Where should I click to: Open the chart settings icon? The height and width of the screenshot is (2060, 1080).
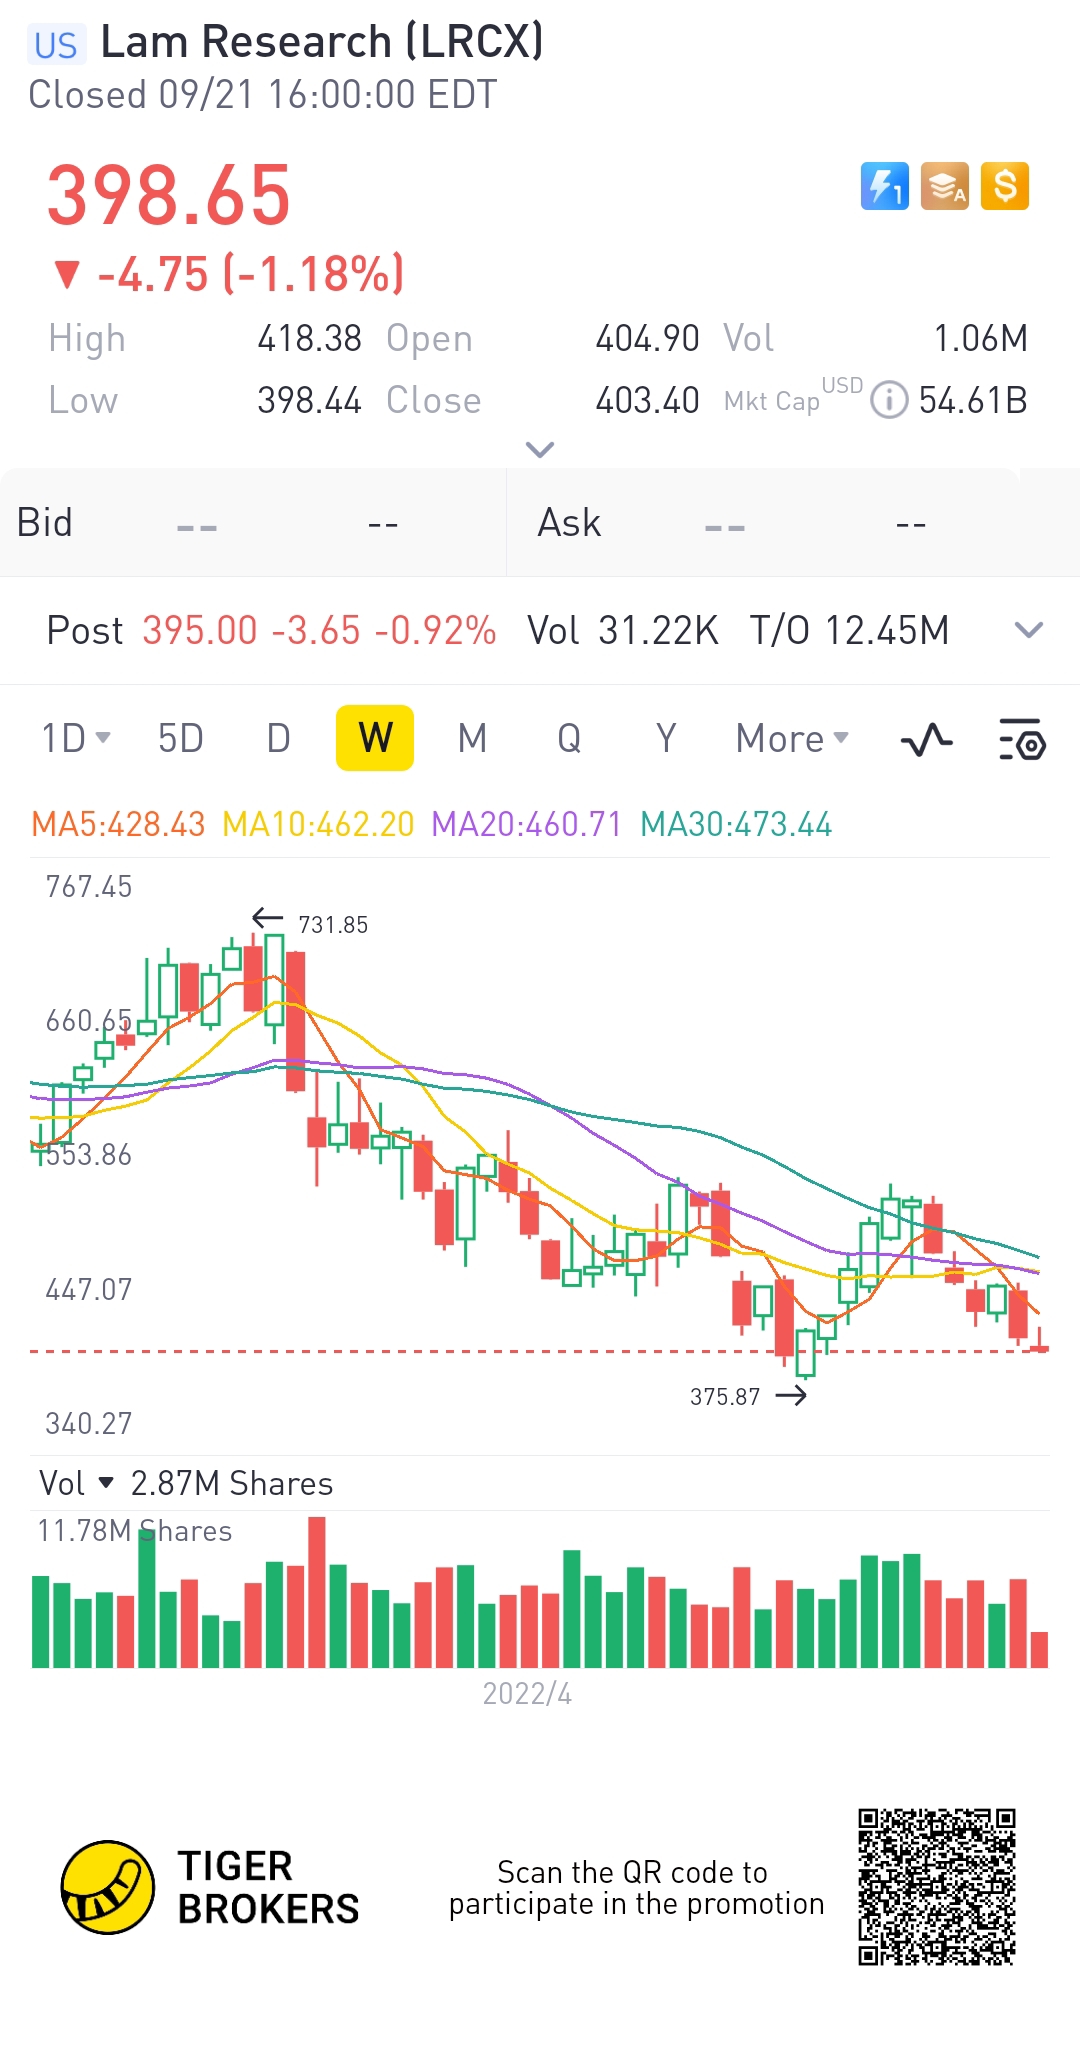click(1022, 740)
